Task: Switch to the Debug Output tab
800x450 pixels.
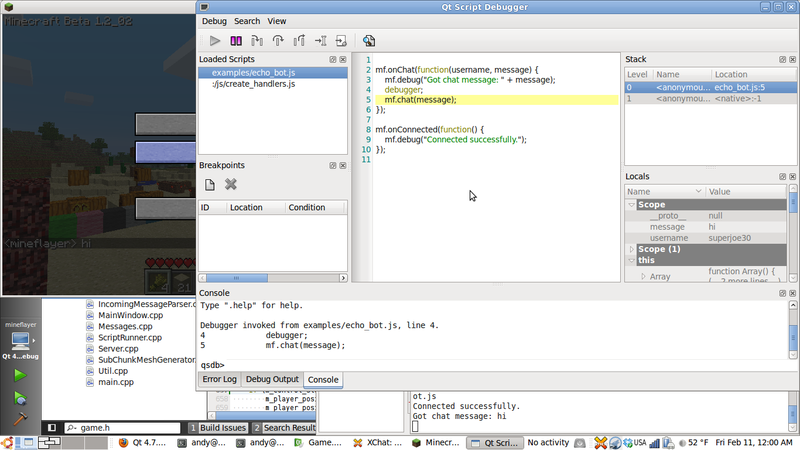Action: 272,380
